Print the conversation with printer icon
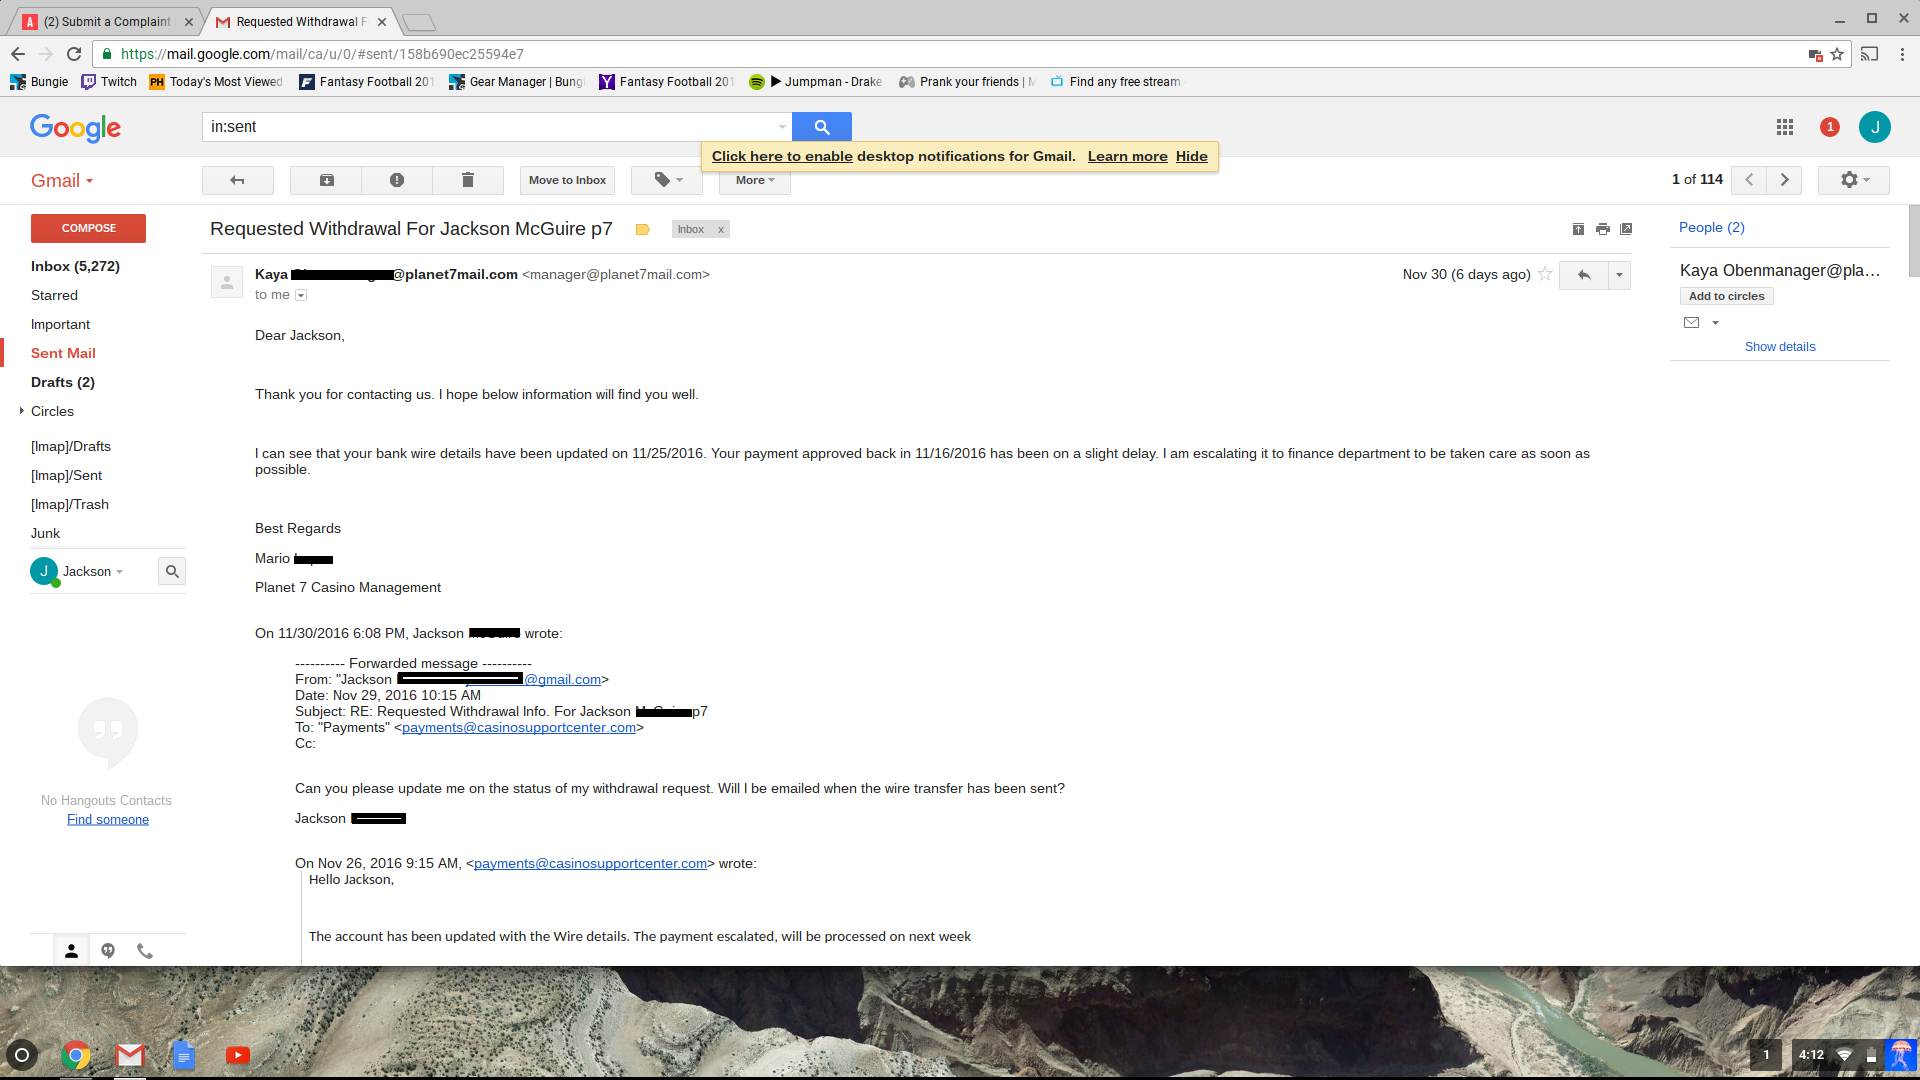 tap(1603, 229)
